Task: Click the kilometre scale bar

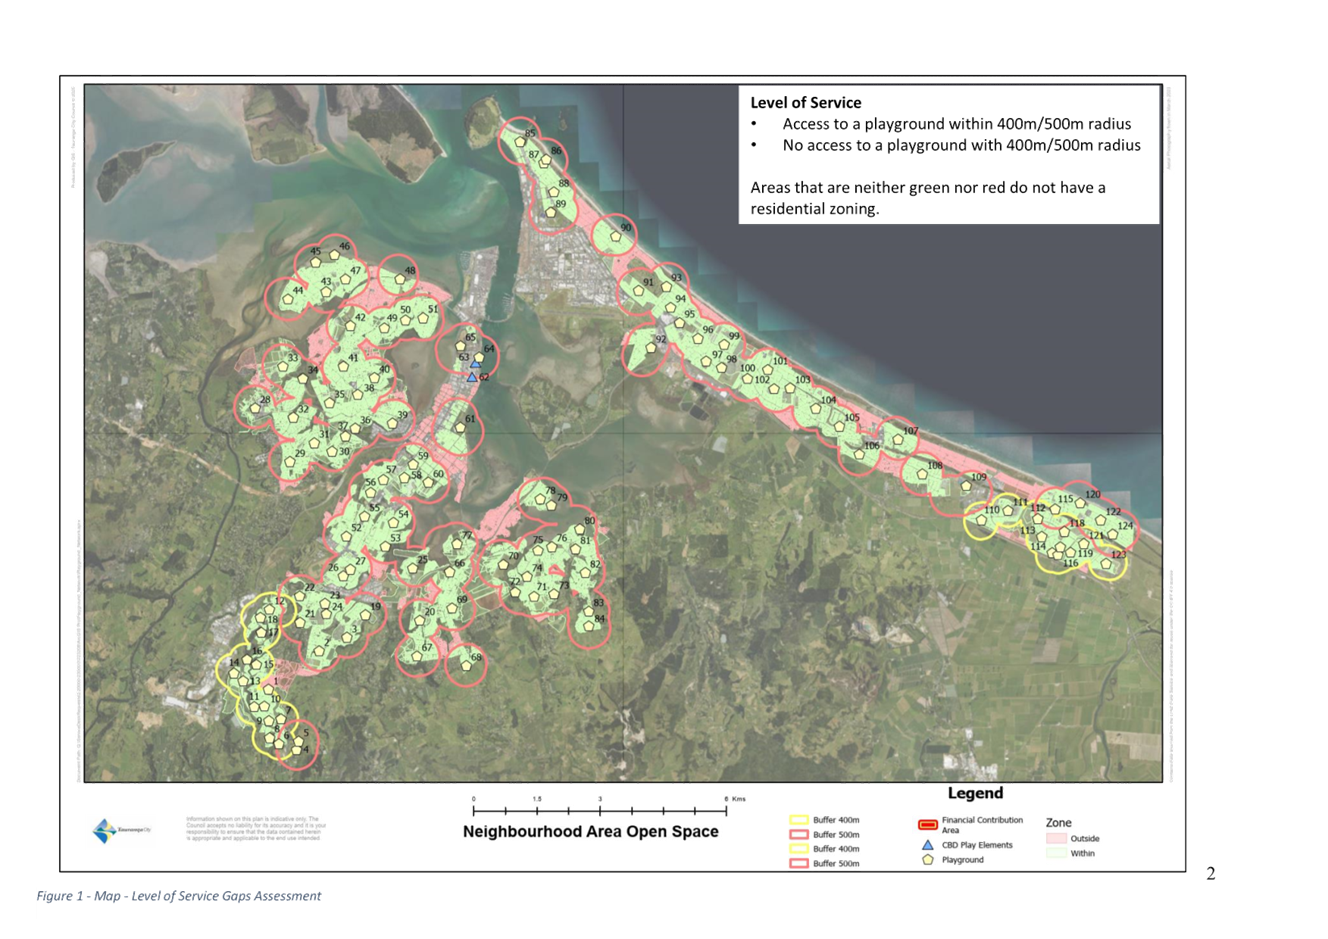Action: (x=599, y=810)
